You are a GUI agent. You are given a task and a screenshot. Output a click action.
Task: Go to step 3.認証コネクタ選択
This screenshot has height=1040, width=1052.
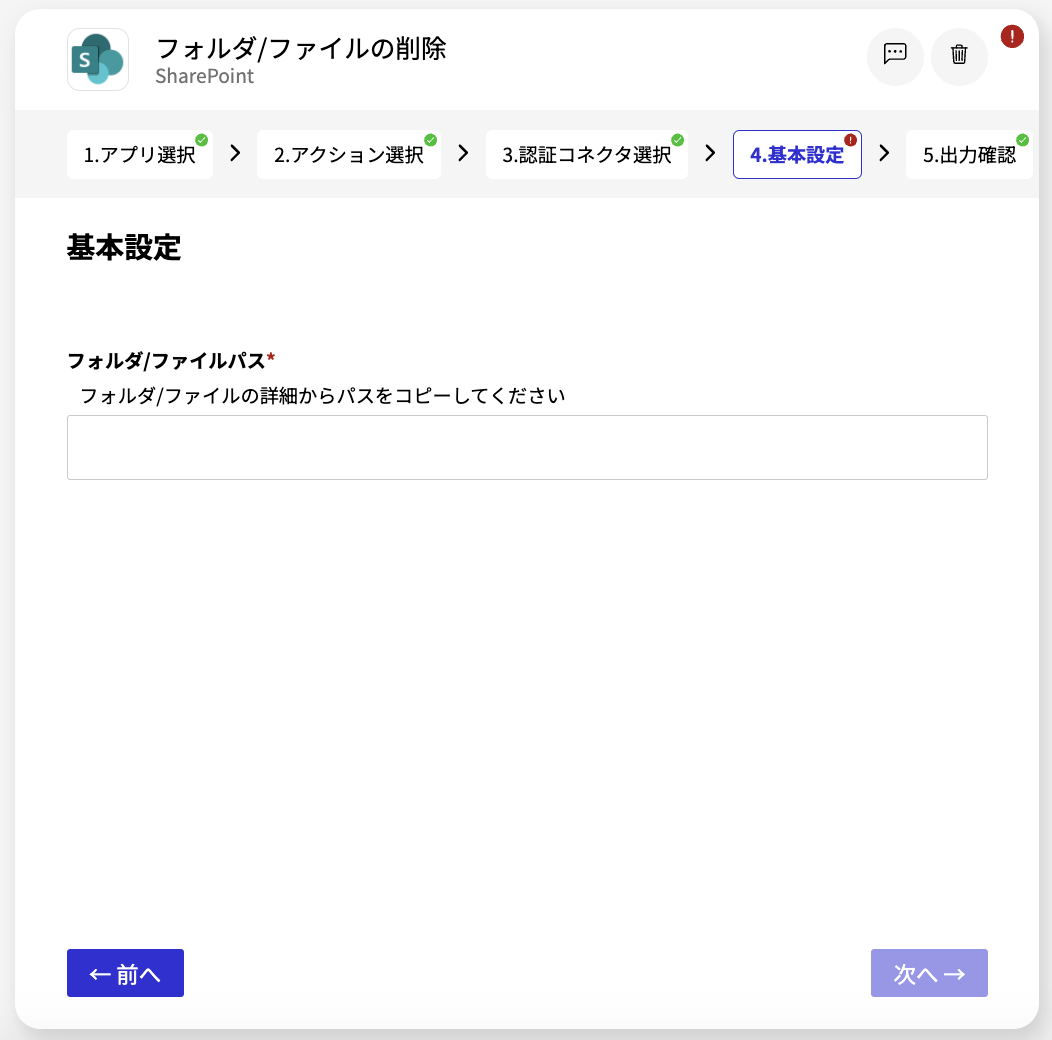click(x=586, y=154)
